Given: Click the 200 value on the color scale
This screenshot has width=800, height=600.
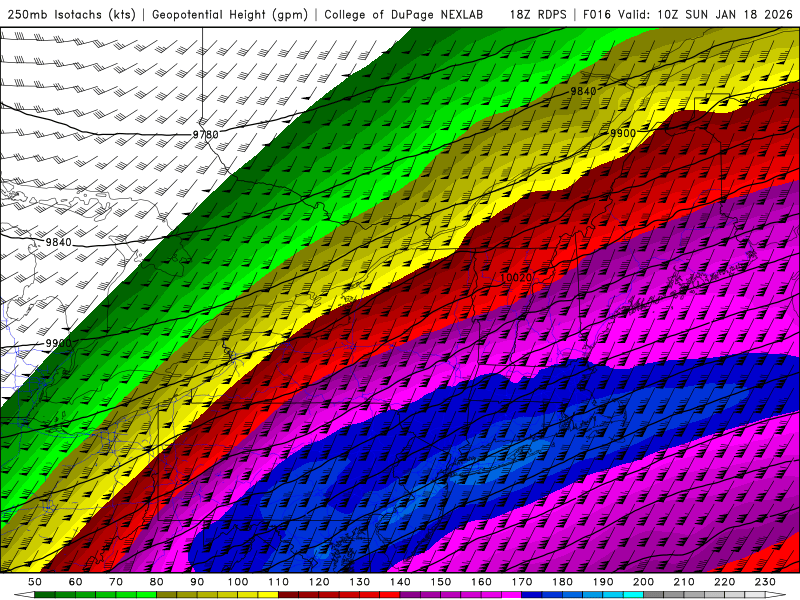Looking at the screenshot, I should [x=643, y=582].
